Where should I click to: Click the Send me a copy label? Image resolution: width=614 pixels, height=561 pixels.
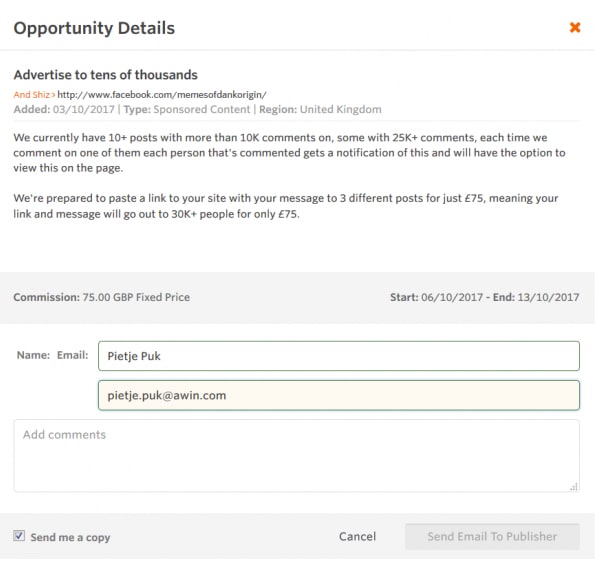click(70, 537)
